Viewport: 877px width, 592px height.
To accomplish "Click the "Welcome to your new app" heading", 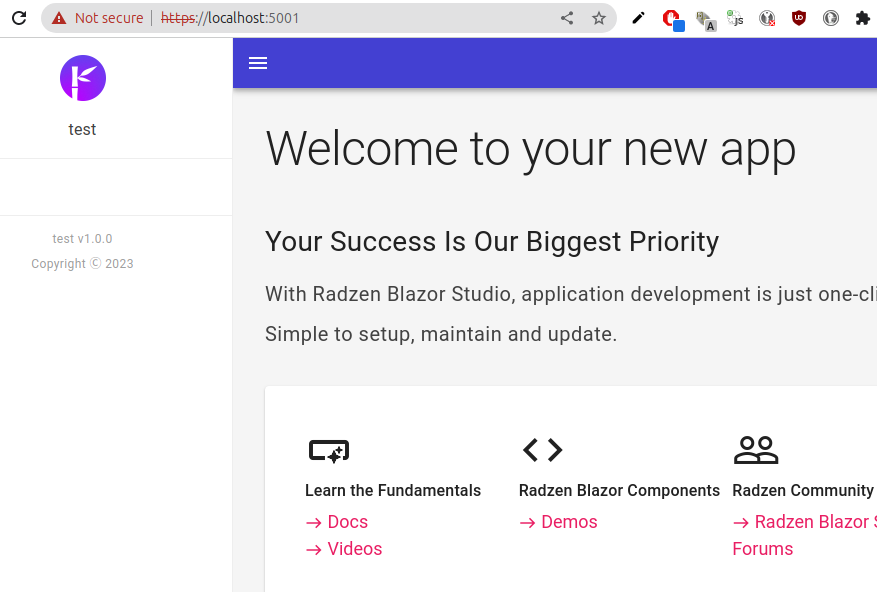I will pos(530,149).
